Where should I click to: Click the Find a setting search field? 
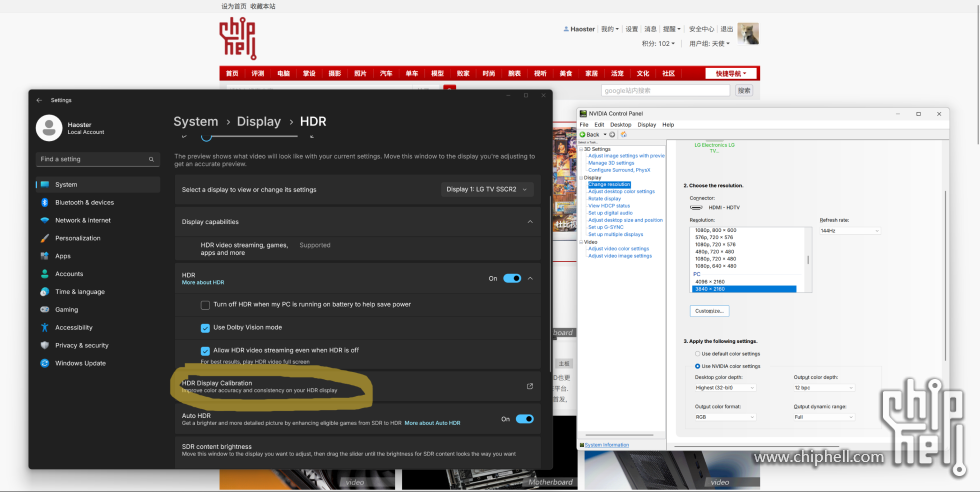98,159
